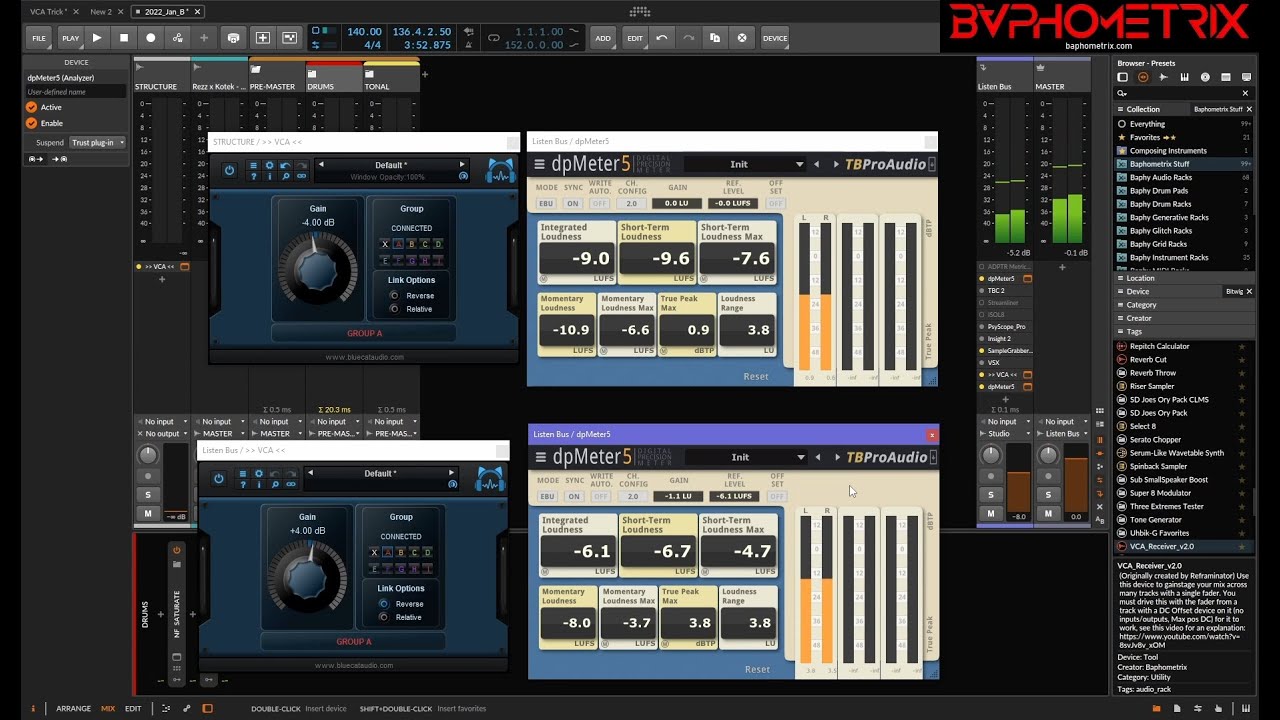Open help question mark in STRUCTURE VCA window
Image resolution: width=1280 pixels, height=720 pixels.
click(253, 177)
